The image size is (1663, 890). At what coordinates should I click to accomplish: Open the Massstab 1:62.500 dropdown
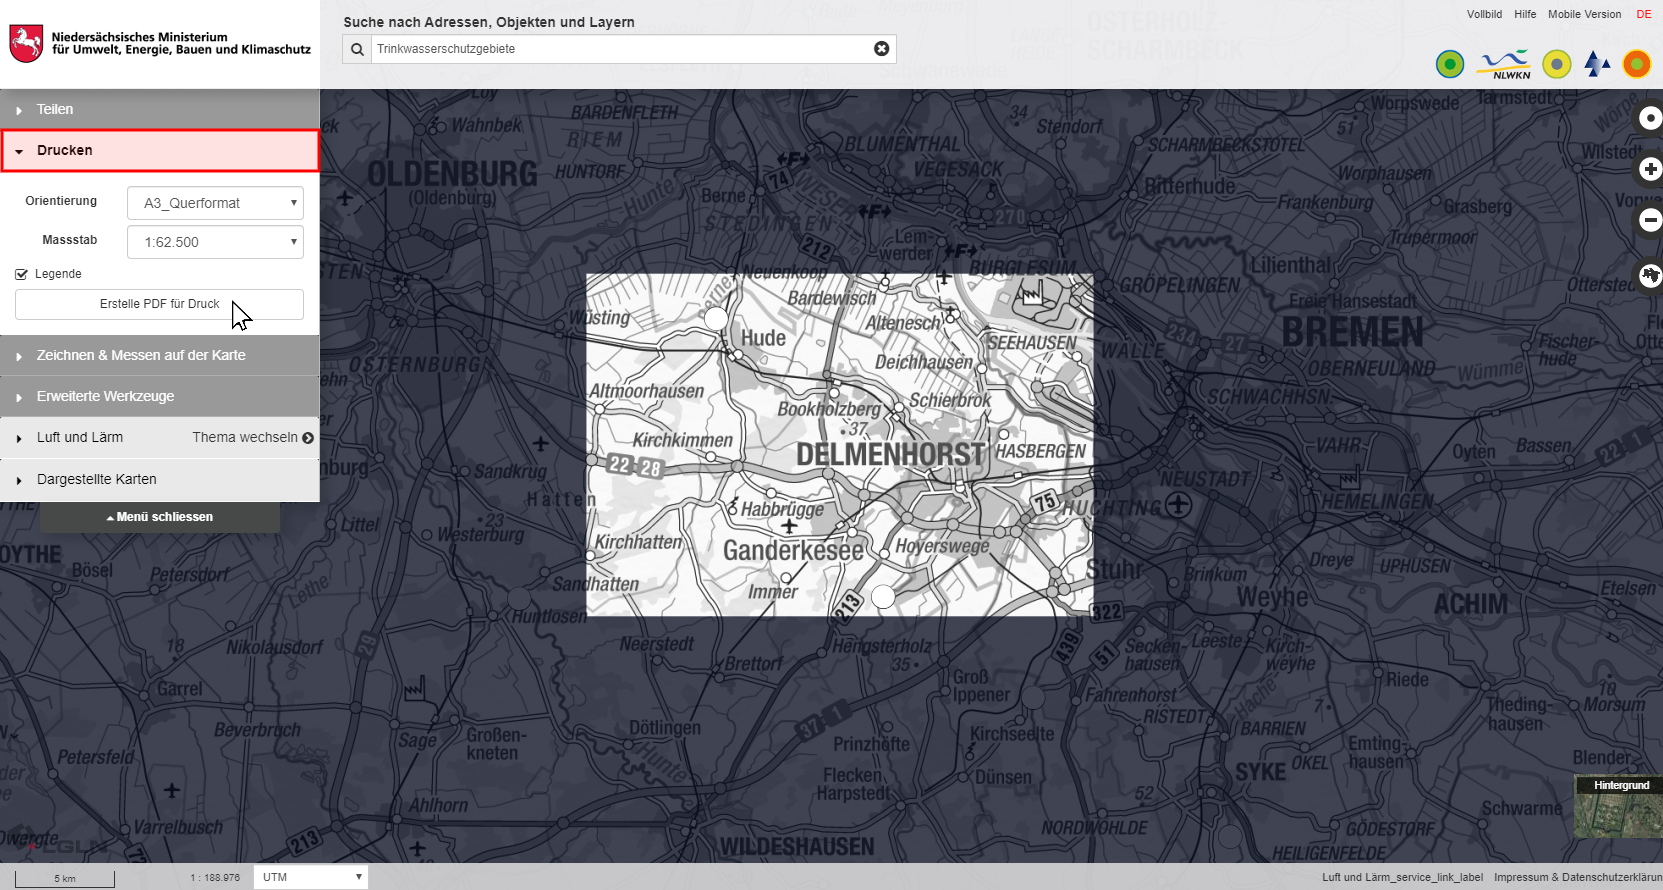[x=215, y=242]
